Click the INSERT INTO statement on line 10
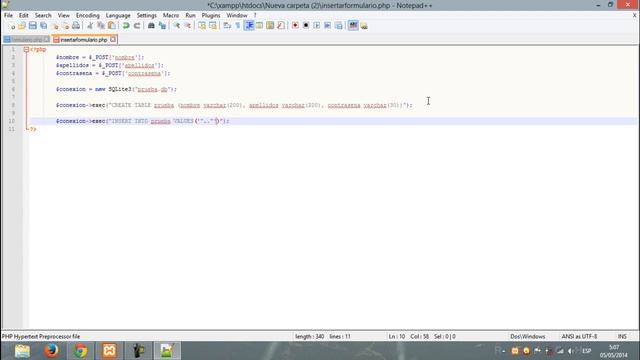 [143, 121]
